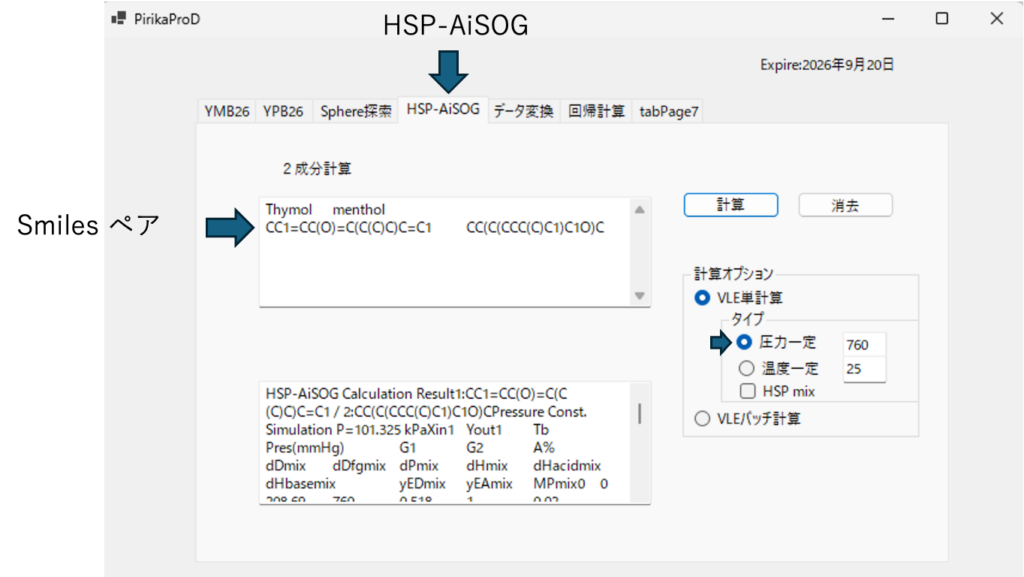Click the 計算 button
Screen dimensions: 1024x577
(x=730, y=204)
